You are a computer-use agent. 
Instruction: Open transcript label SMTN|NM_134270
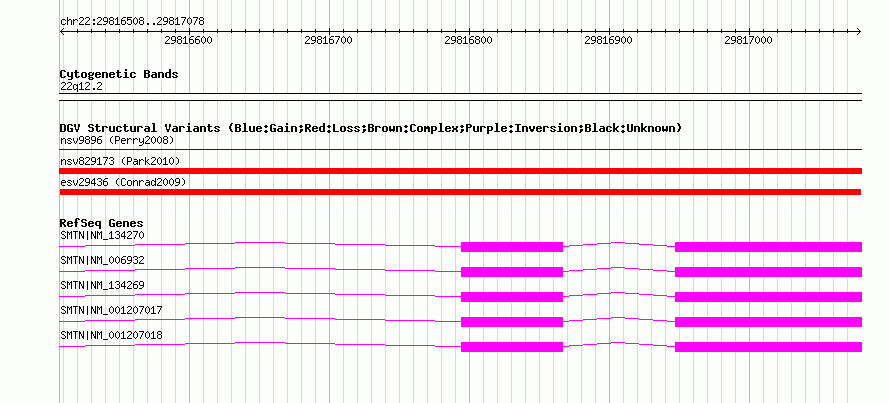point(102,235)
